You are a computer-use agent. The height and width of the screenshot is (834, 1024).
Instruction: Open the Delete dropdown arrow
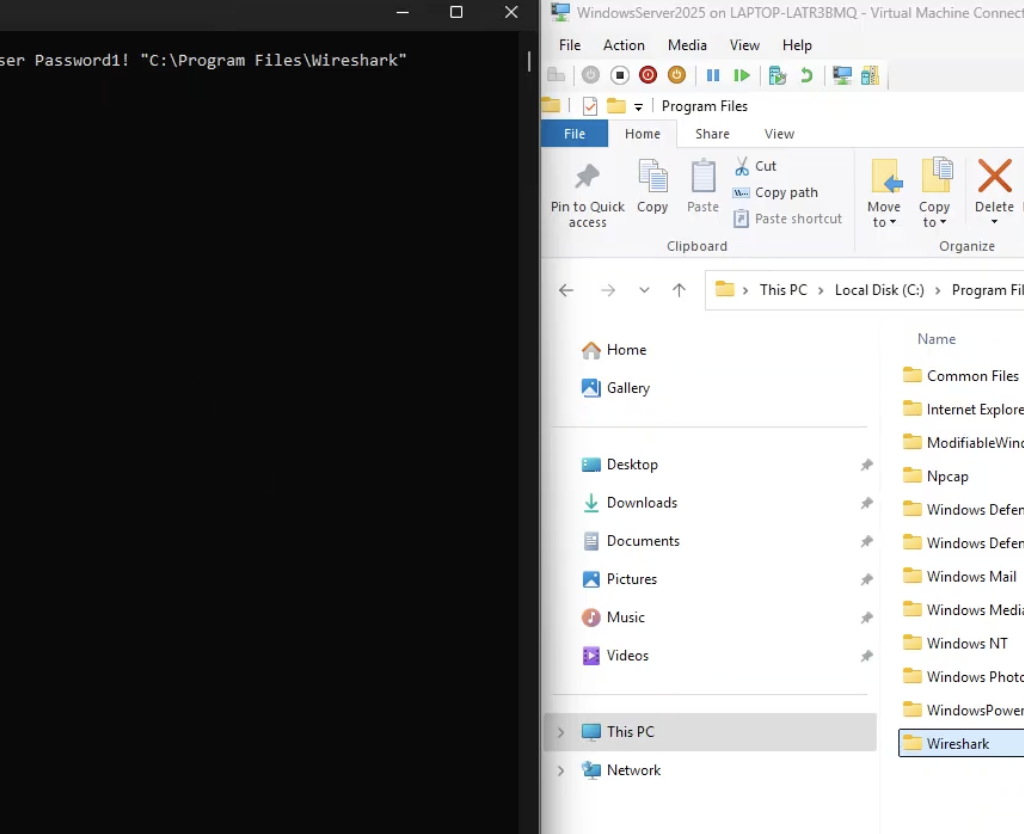point(994,222)
